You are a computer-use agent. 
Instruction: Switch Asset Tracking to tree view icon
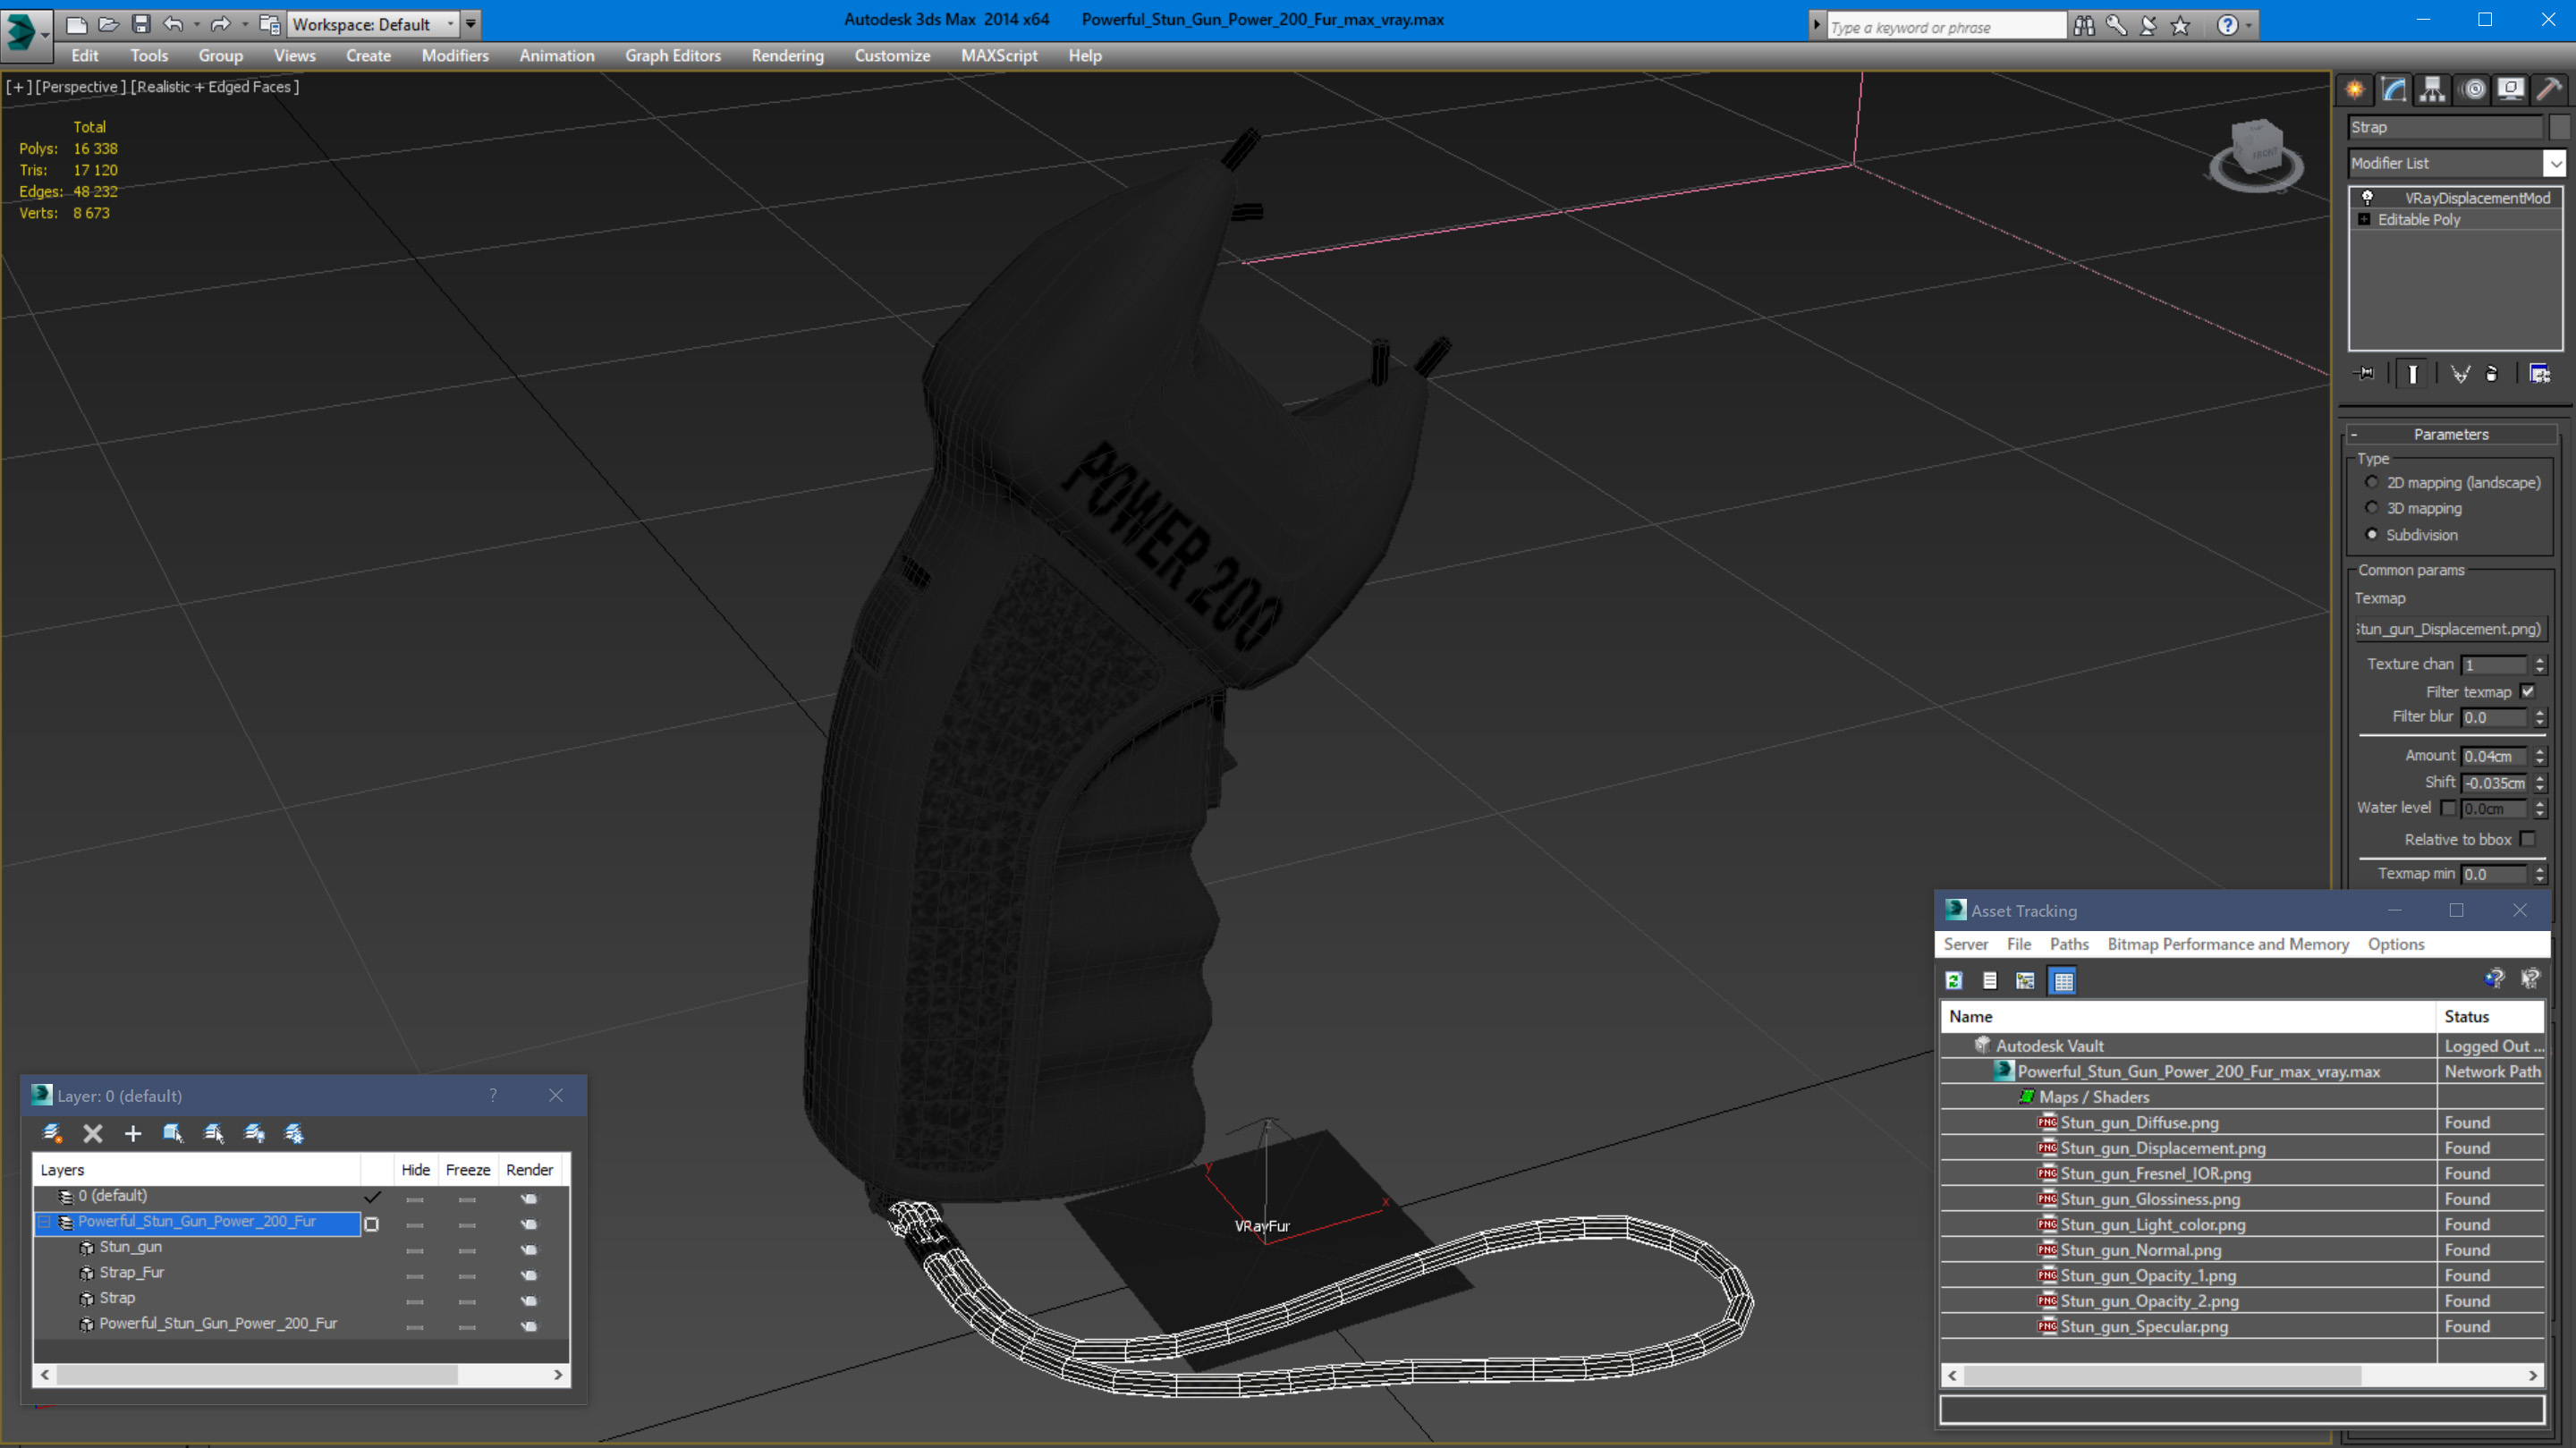[x=2026, y=980]
